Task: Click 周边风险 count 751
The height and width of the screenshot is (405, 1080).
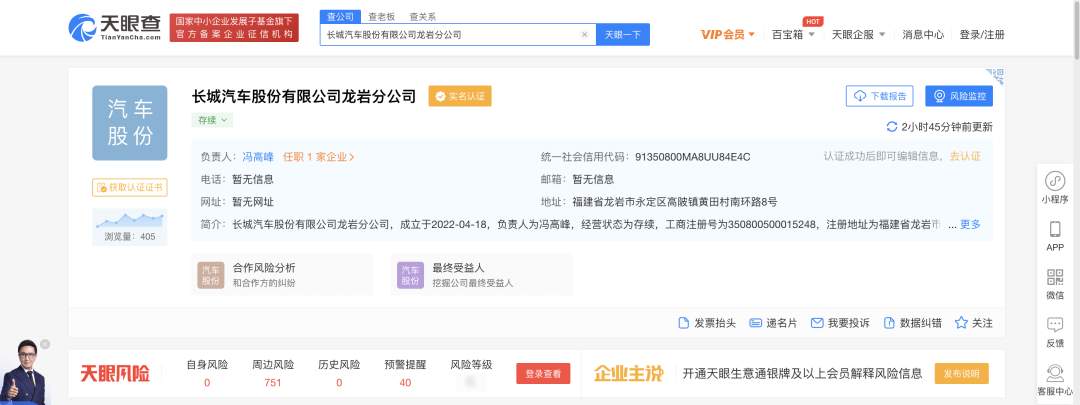Action: coord(273,383)
